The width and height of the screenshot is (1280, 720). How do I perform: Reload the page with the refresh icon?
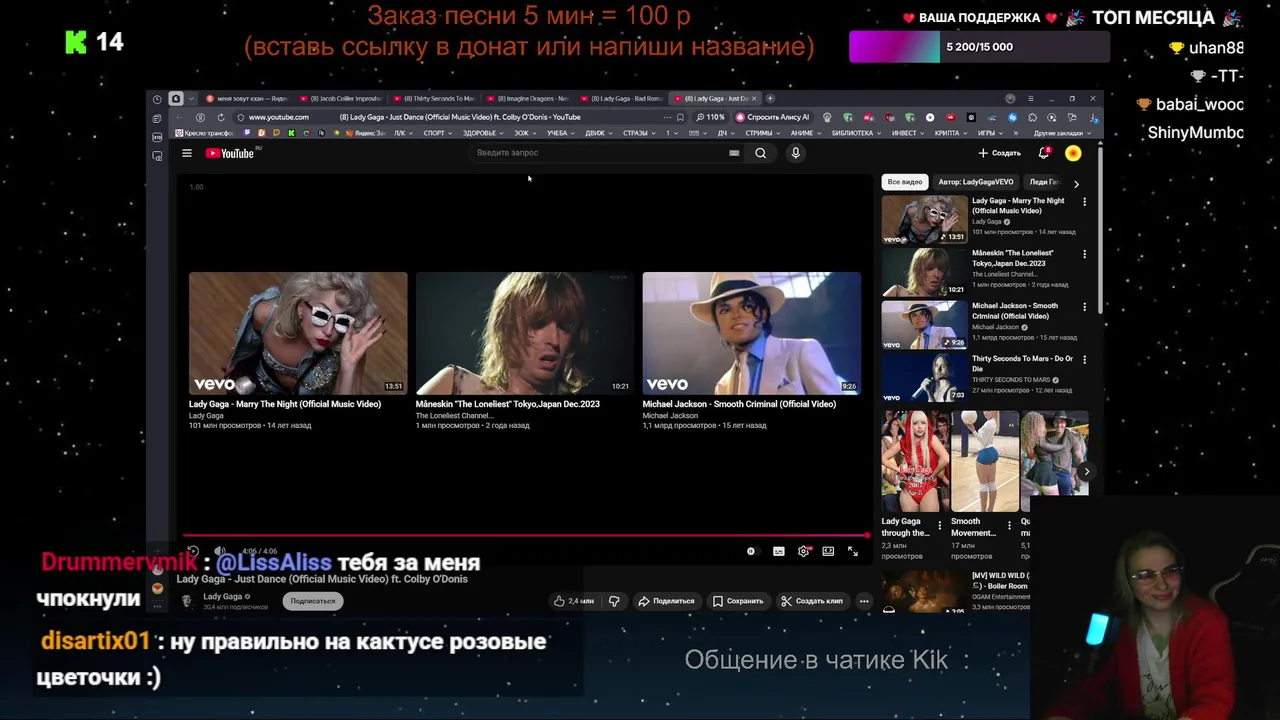tap(221, 117)
